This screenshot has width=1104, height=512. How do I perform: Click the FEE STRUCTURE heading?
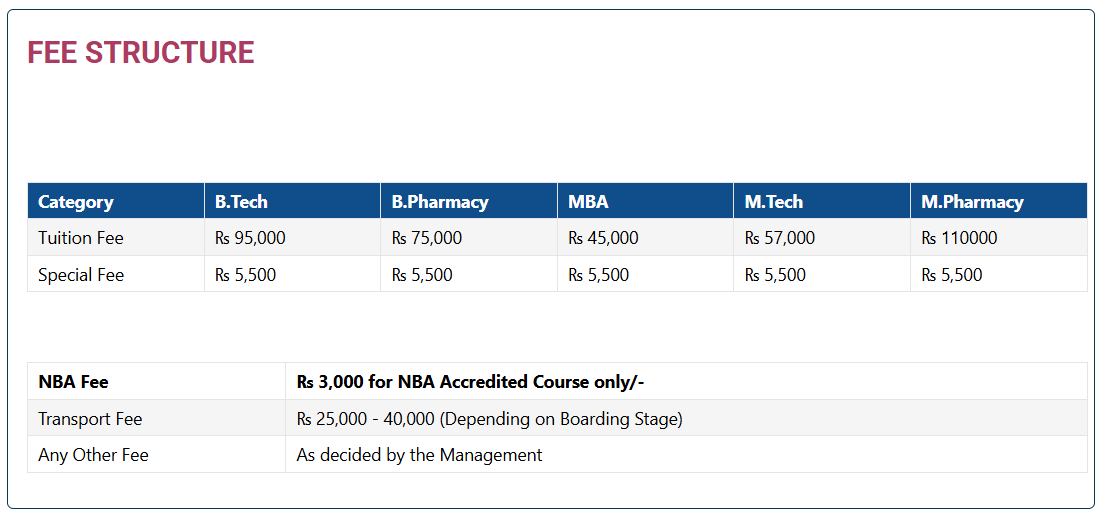point(140,53)
